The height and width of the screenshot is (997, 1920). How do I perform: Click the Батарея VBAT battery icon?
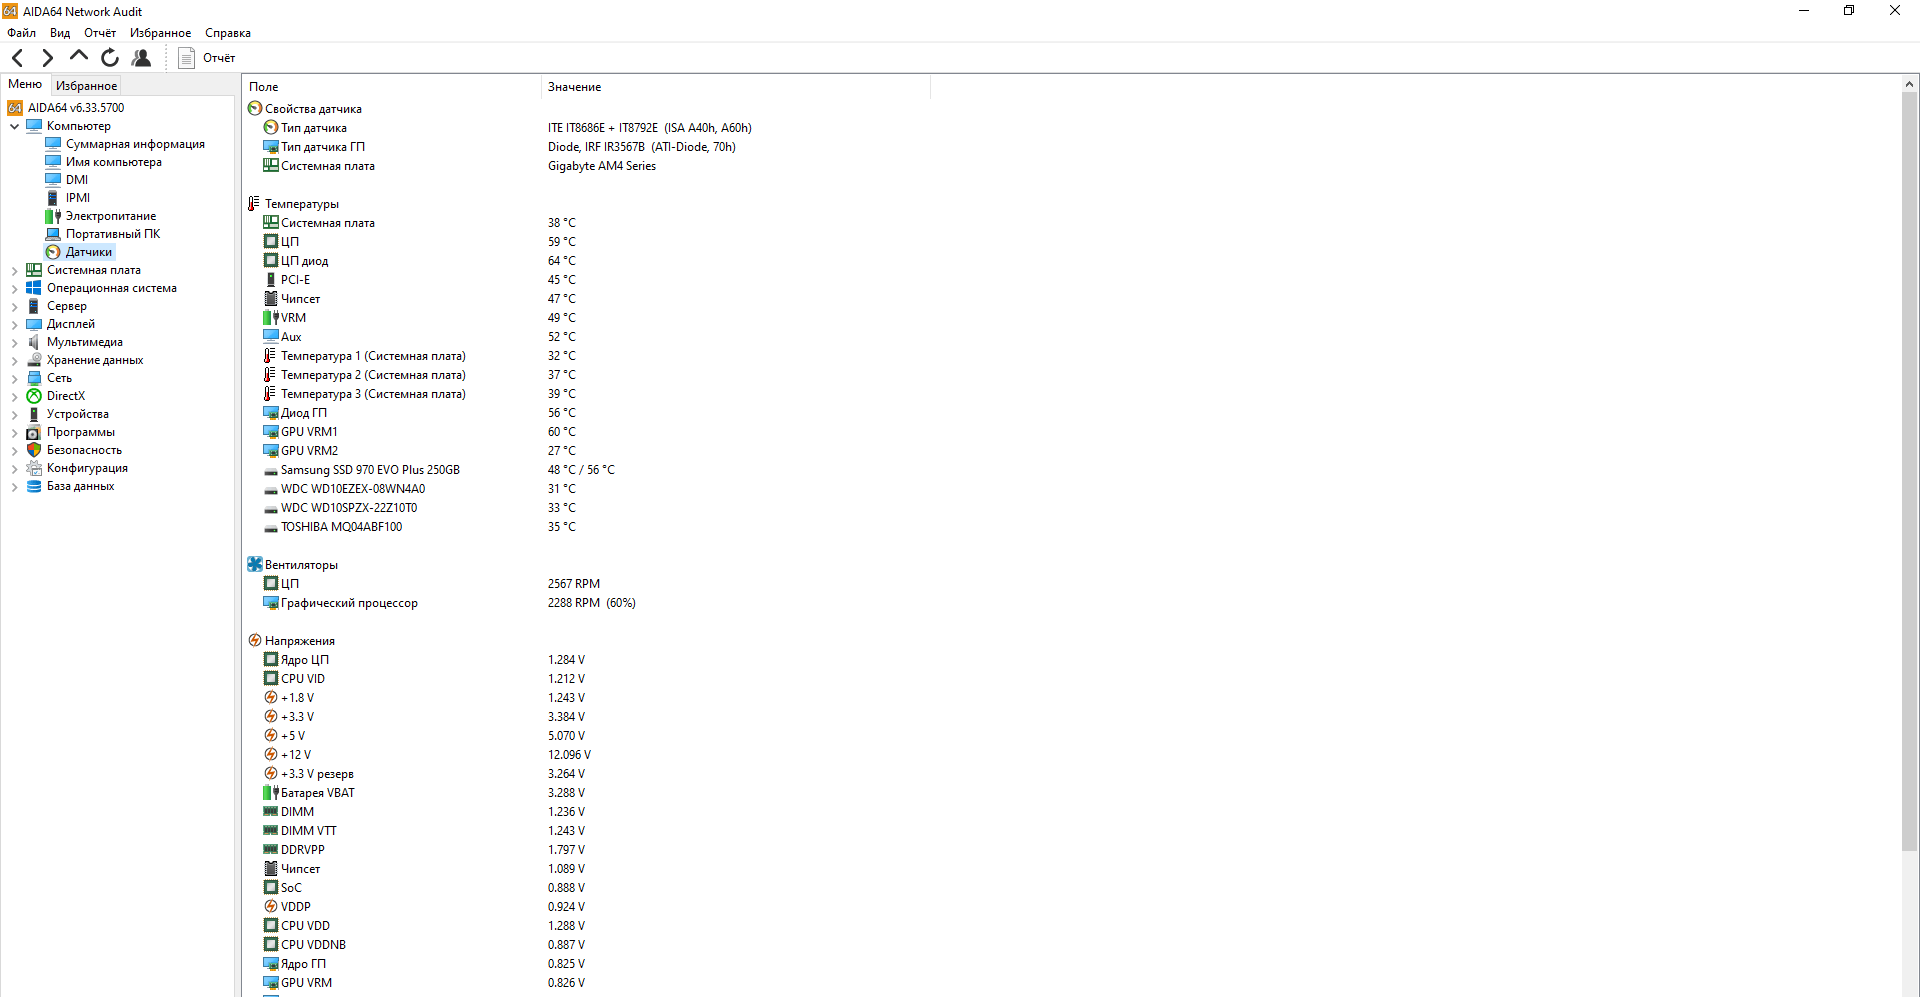click(270, 793)
